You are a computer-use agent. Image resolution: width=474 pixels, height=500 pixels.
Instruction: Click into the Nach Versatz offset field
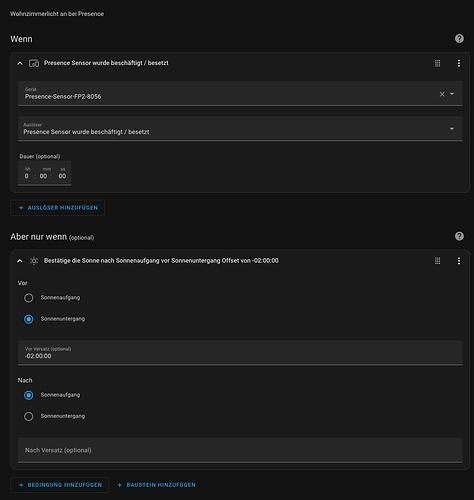click(240, 450)
